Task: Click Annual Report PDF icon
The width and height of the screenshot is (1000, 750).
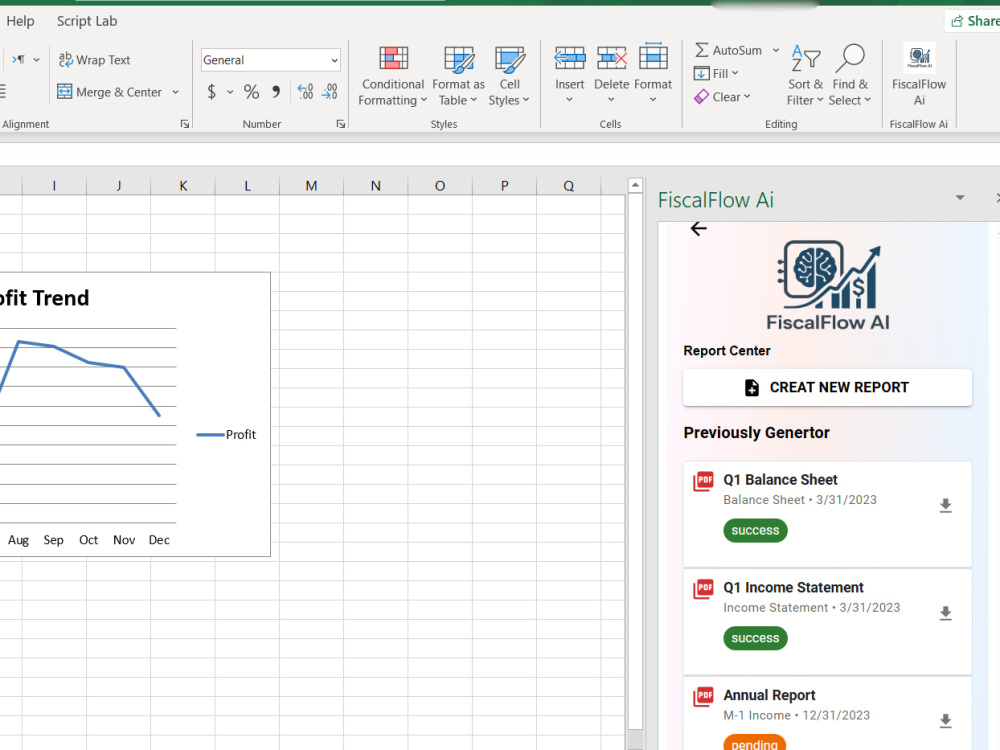Action: (703, 696)
